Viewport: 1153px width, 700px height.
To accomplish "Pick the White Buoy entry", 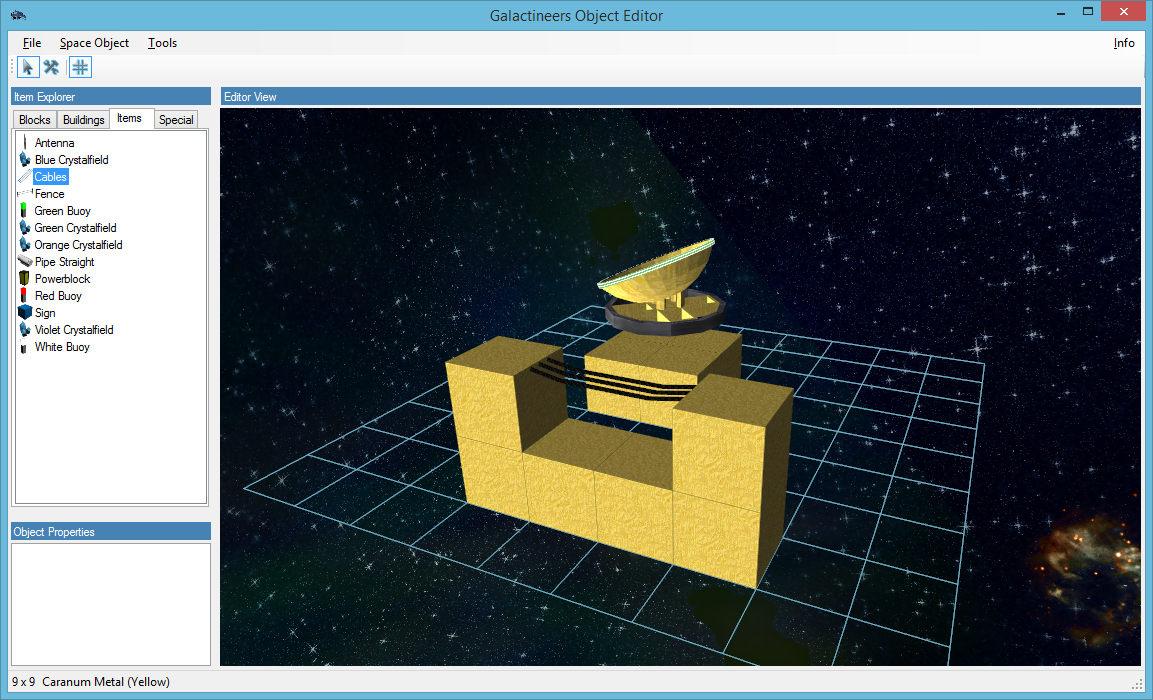I will [x=62, y=347].
